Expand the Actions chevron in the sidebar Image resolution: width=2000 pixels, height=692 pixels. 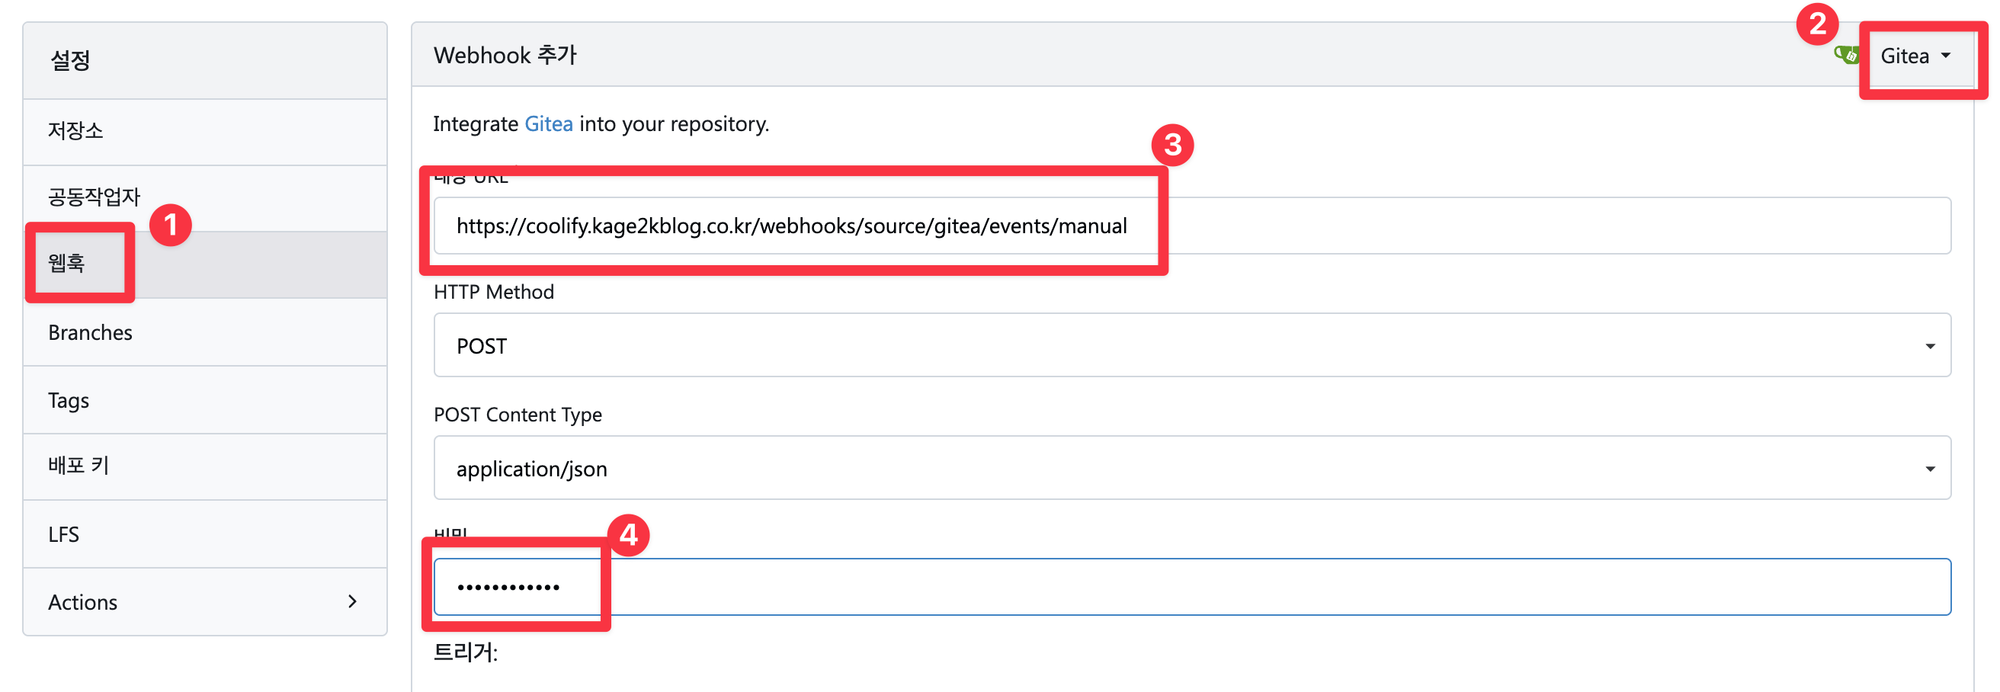(352, 602)
